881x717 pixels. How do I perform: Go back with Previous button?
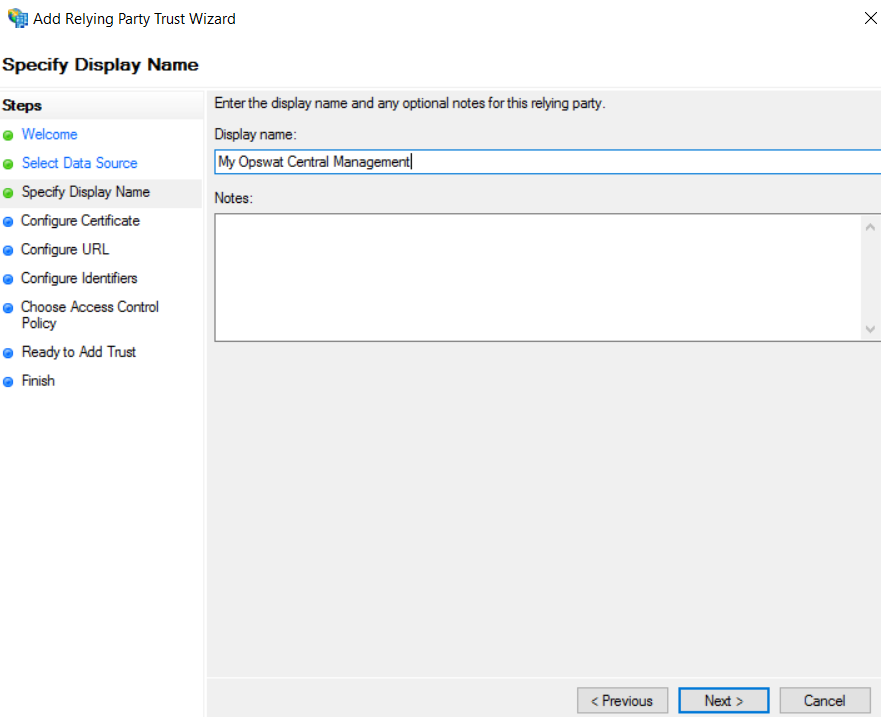(621, 701)
